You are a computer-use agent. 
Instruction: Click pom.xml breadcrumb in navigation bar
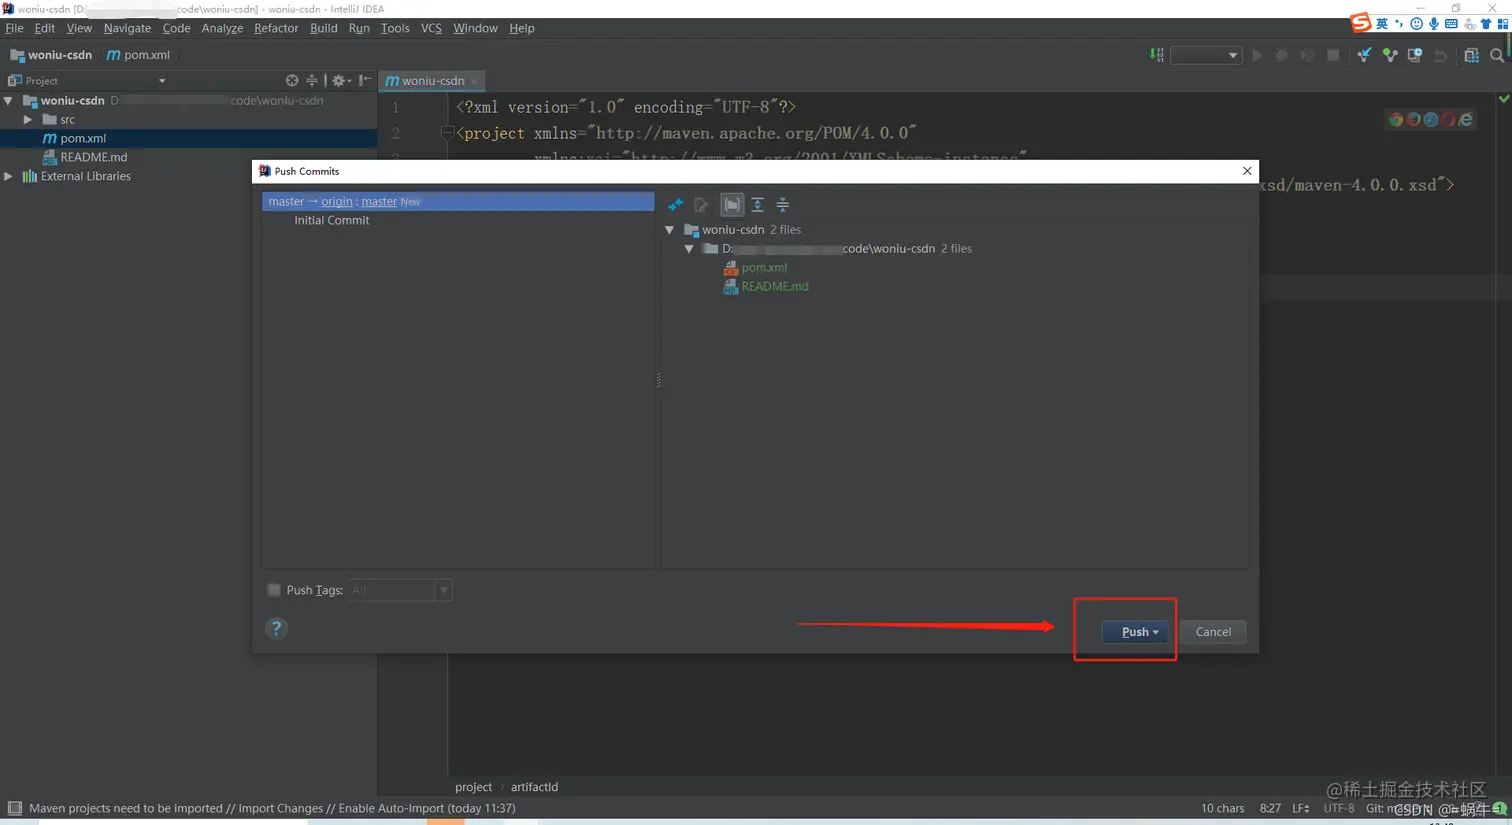[x=138, y=55]
